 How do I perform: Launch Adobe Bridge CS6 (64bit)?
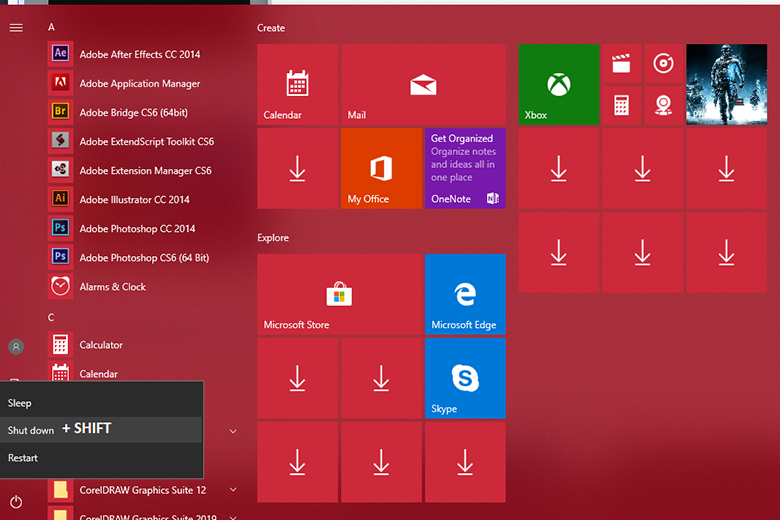point(133,112)
